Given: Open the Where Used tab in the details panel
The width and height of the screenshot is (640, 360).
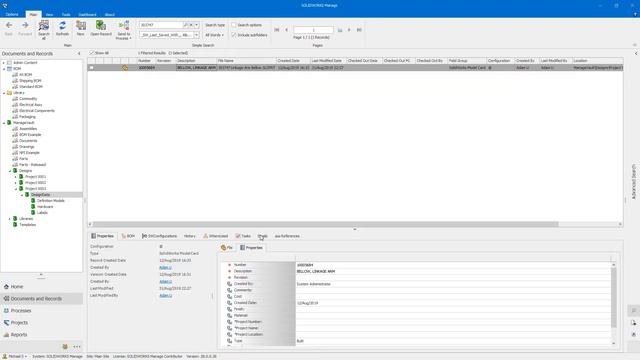Looking at the screenshot, I should point(216,236).
